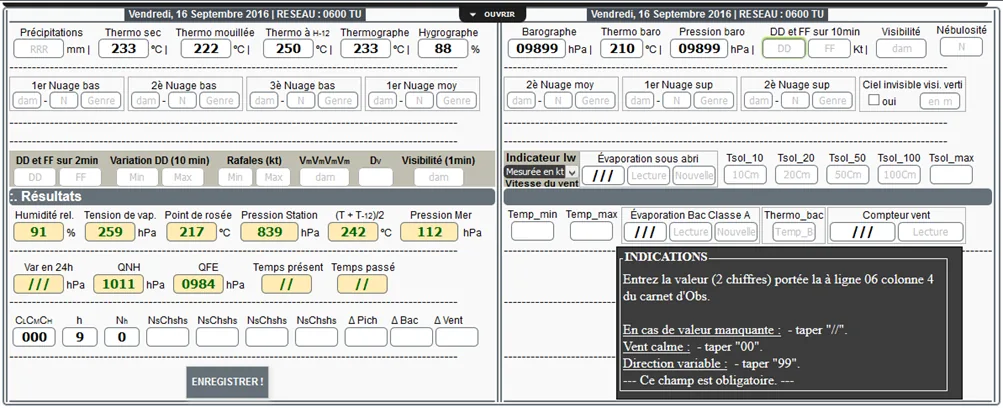Viewport: 1003px width, 408px height.
Task: Select the Temps passé field
Action: pos(362,284)
